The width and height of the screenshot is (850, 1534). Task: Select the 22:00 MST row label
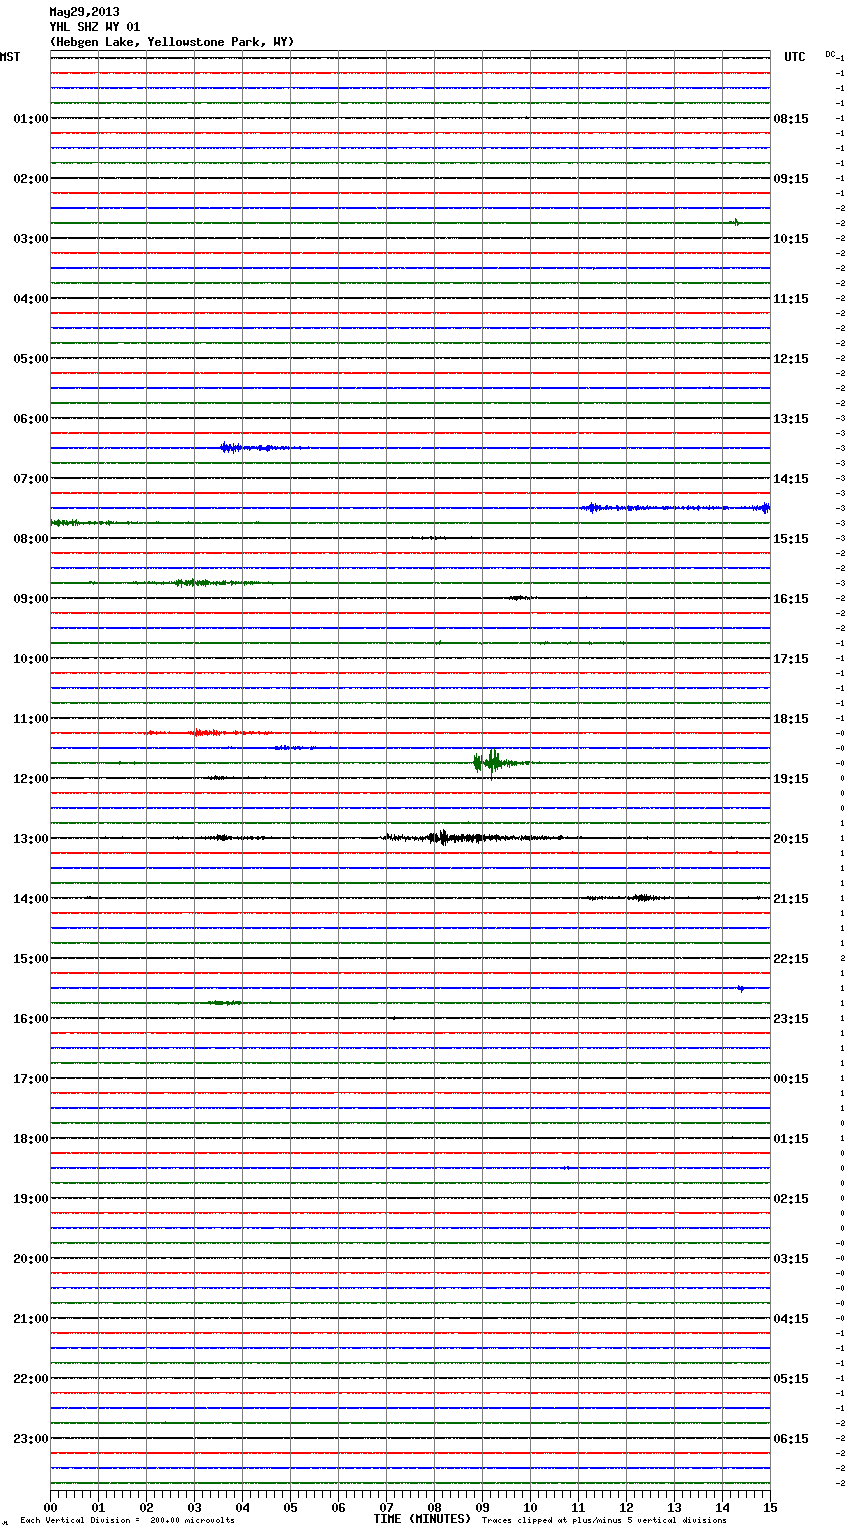[31, 1379]
